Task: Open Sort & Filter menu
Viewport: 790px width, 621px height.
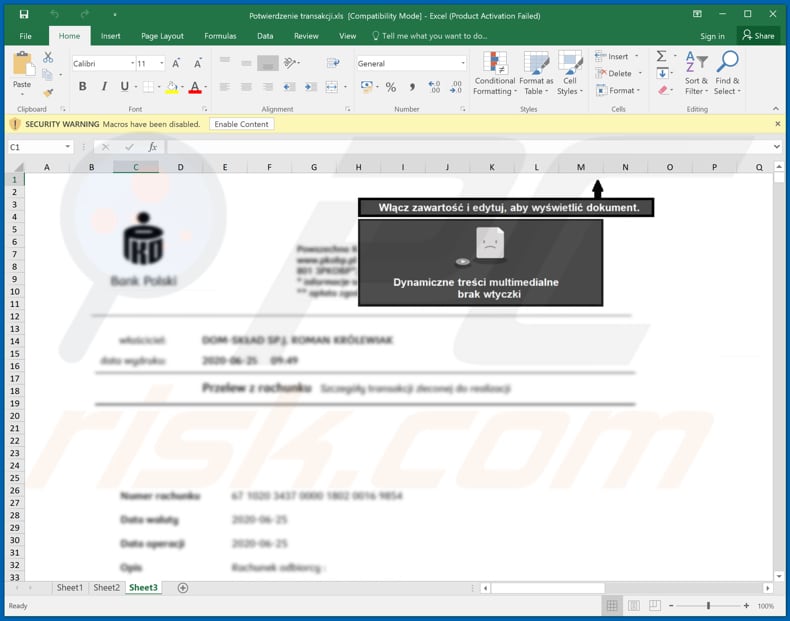Action: (696, 73)
